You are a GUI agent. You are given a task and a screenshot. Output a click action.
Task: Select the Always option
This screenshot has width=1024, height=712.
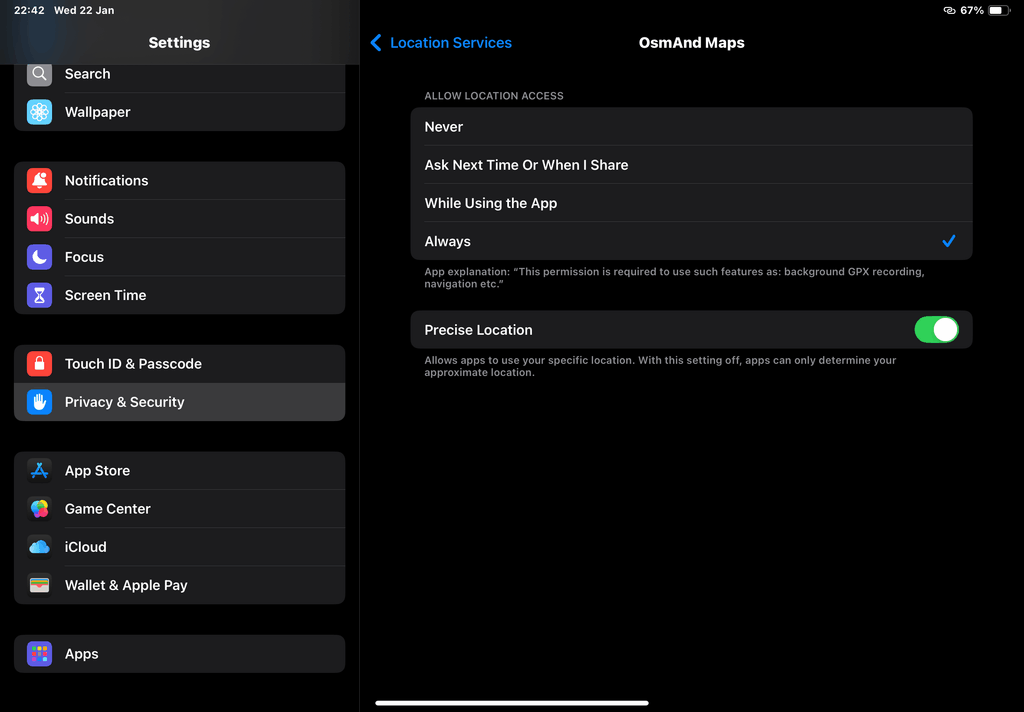[x=691, y=241]
